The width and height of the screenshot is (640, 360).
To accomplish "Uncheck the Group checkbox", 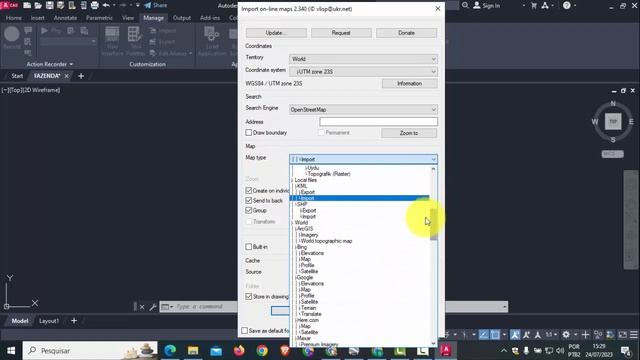I will point(249,210).
